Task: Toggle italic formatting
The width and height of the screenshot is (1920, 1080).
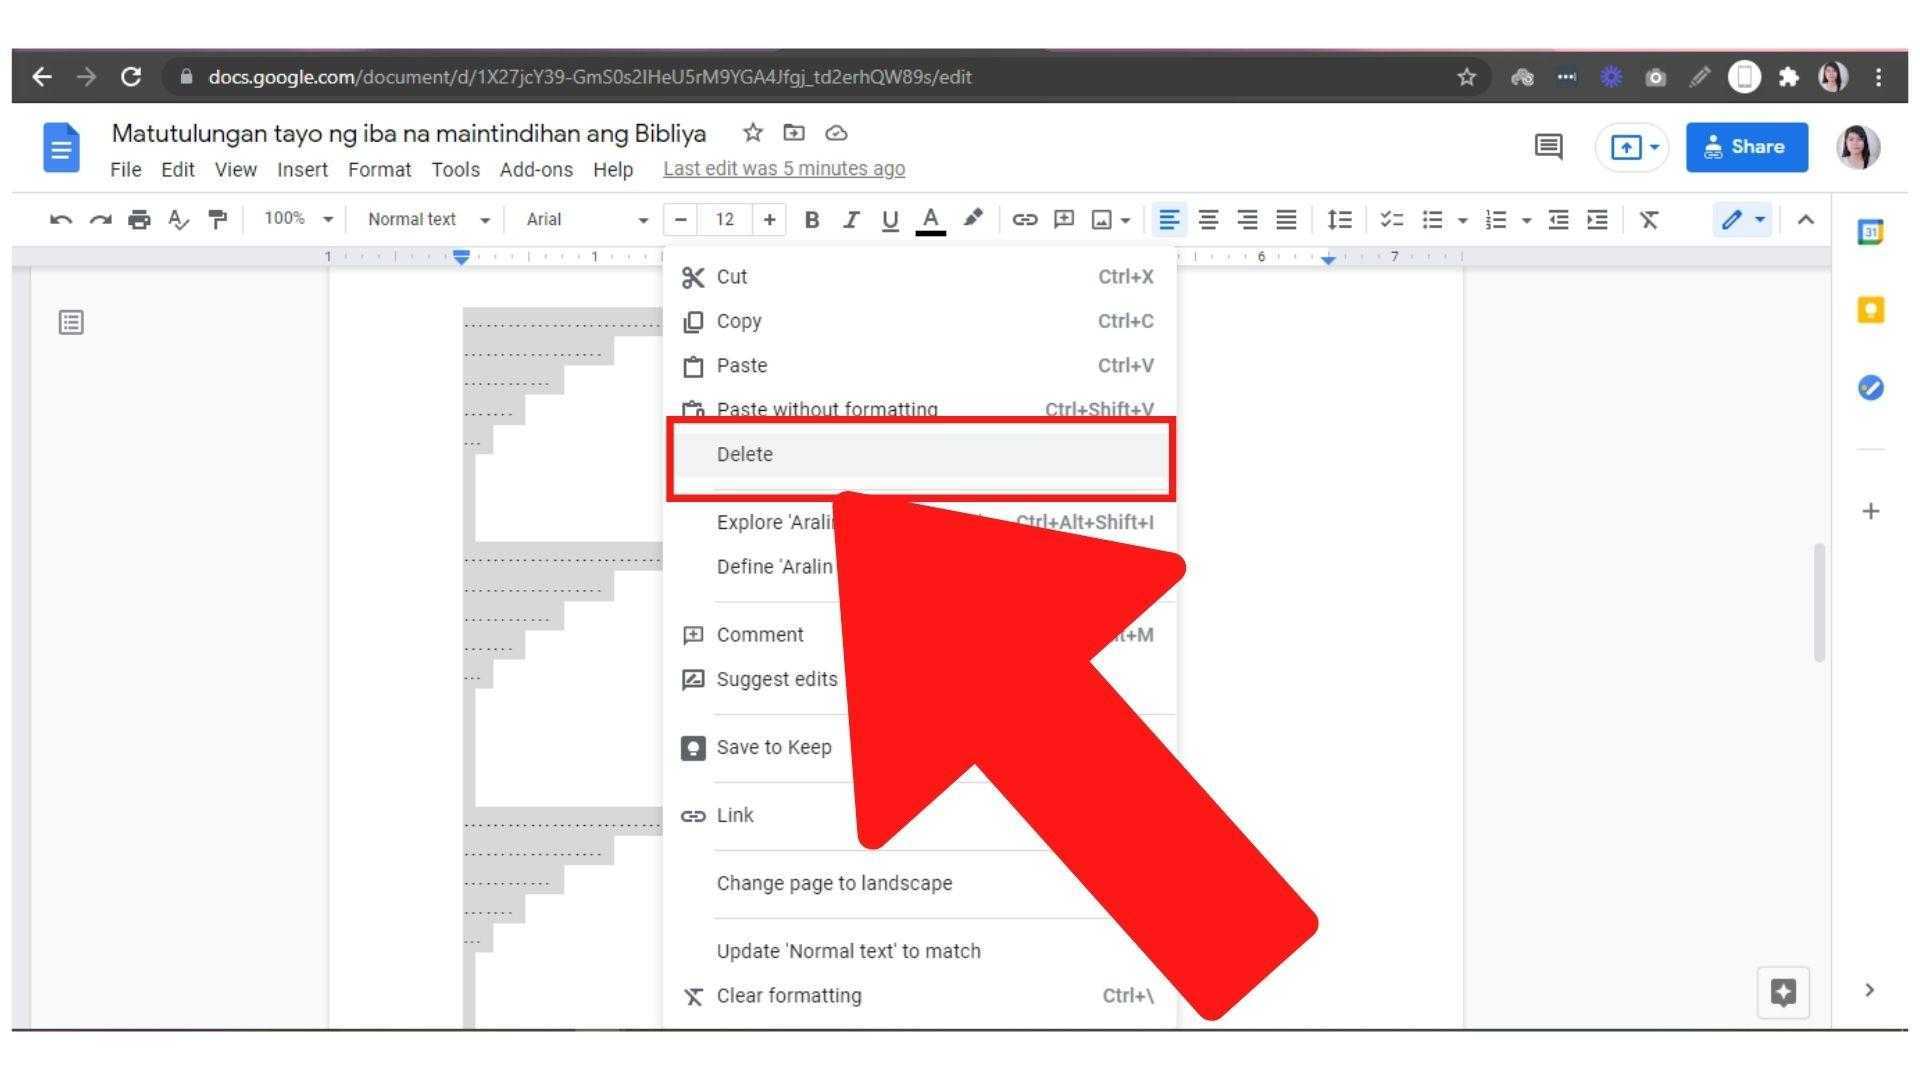Action: [x=851, y=220]
